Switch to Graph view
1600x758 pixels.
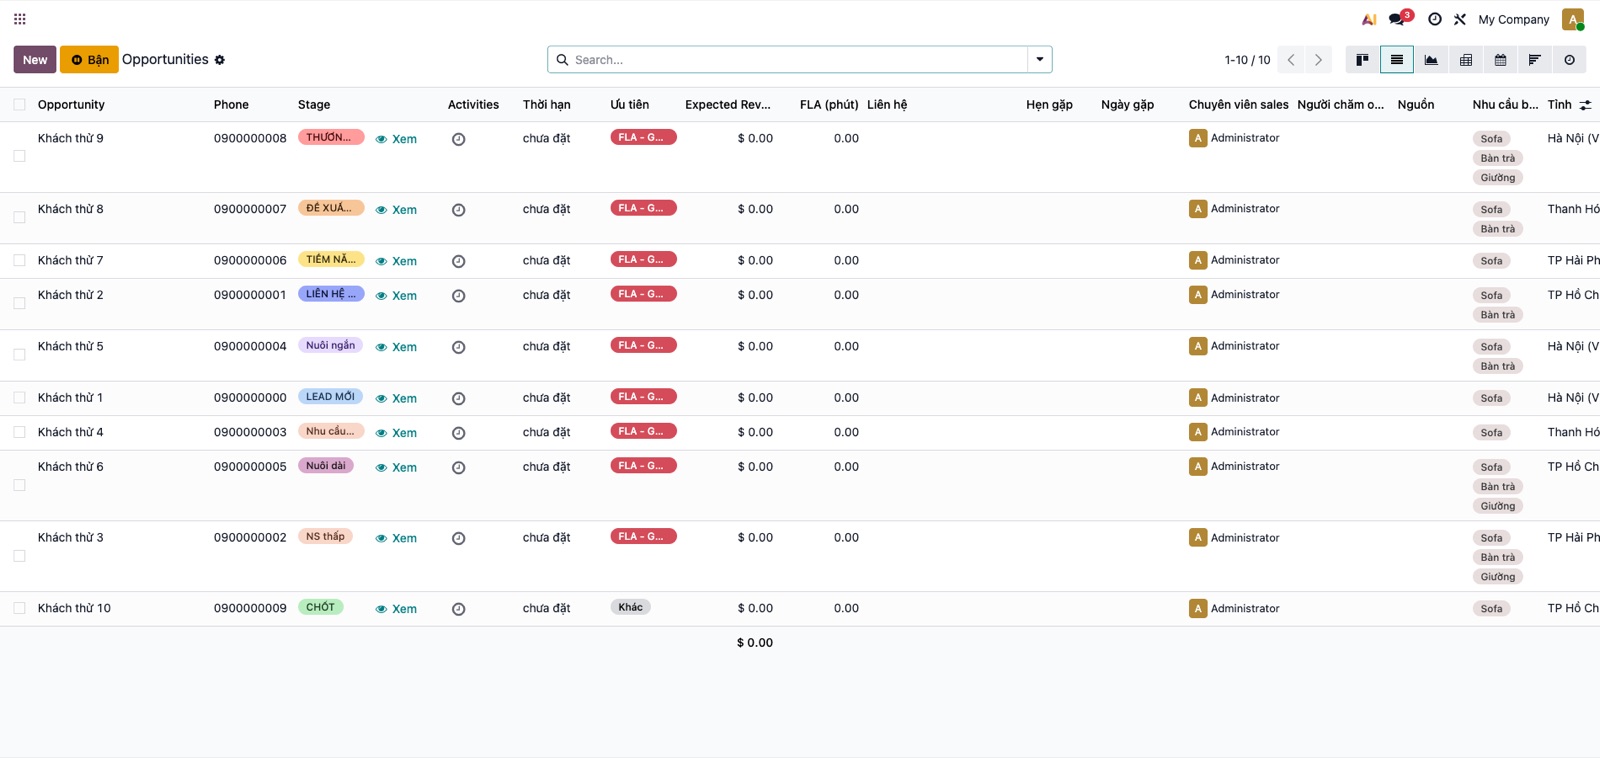coord(1431,60)
